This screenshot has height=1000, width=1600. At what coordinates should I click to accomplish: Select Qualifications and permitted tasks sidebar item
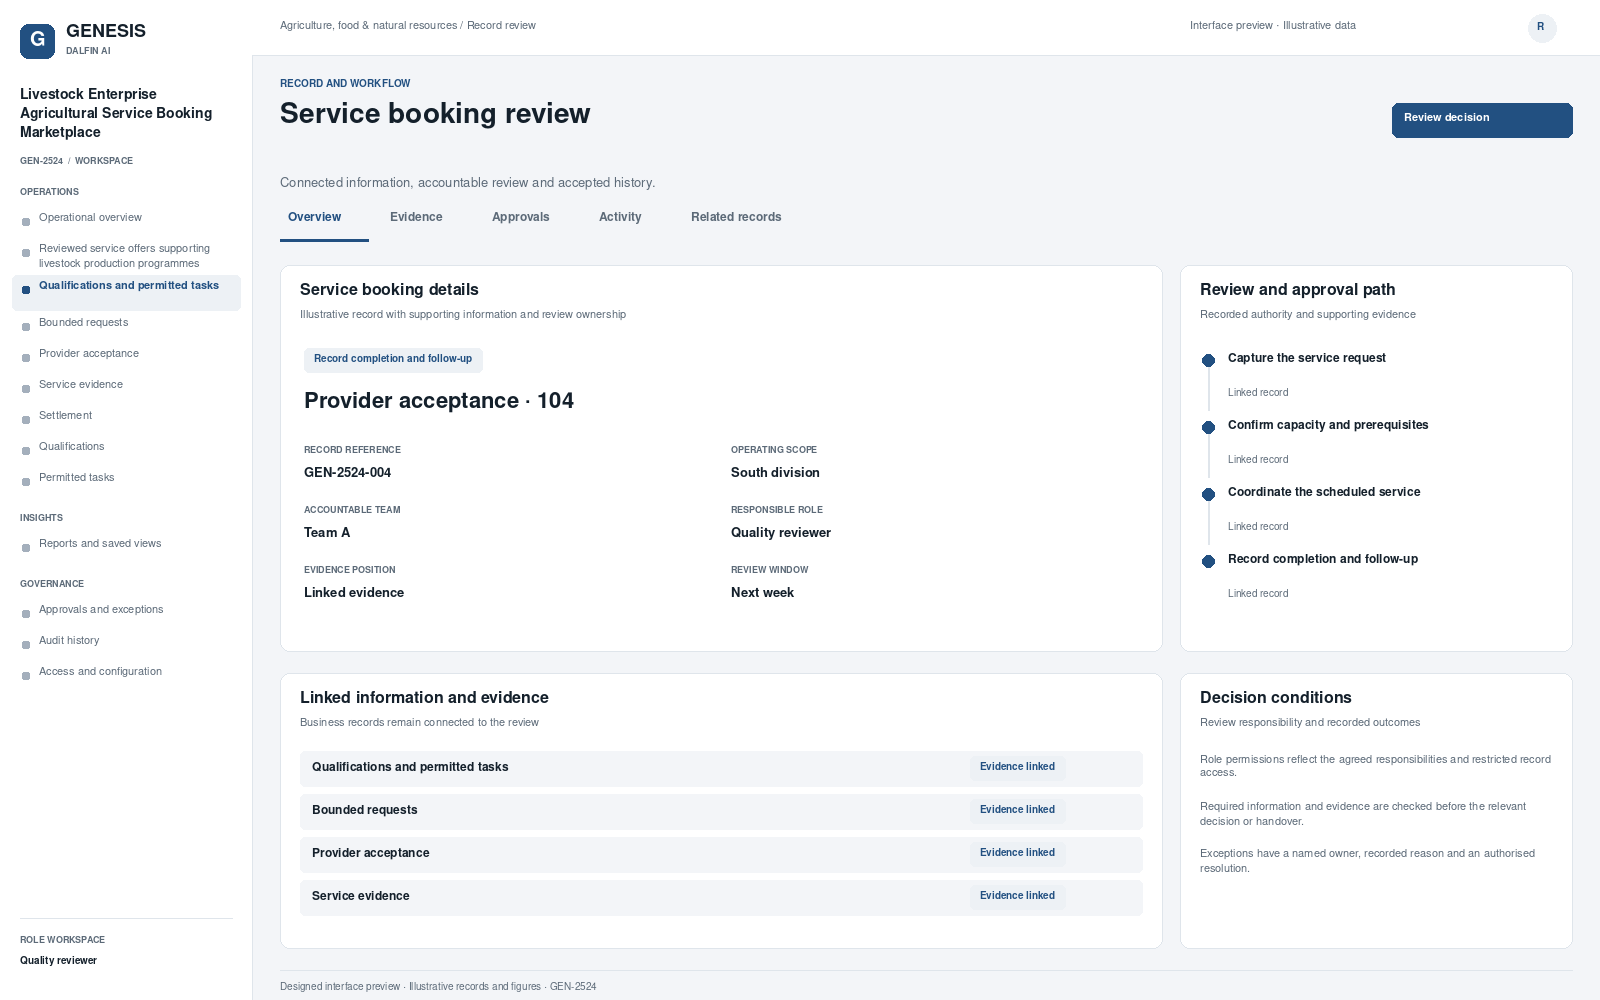click(x=126, y=292)
